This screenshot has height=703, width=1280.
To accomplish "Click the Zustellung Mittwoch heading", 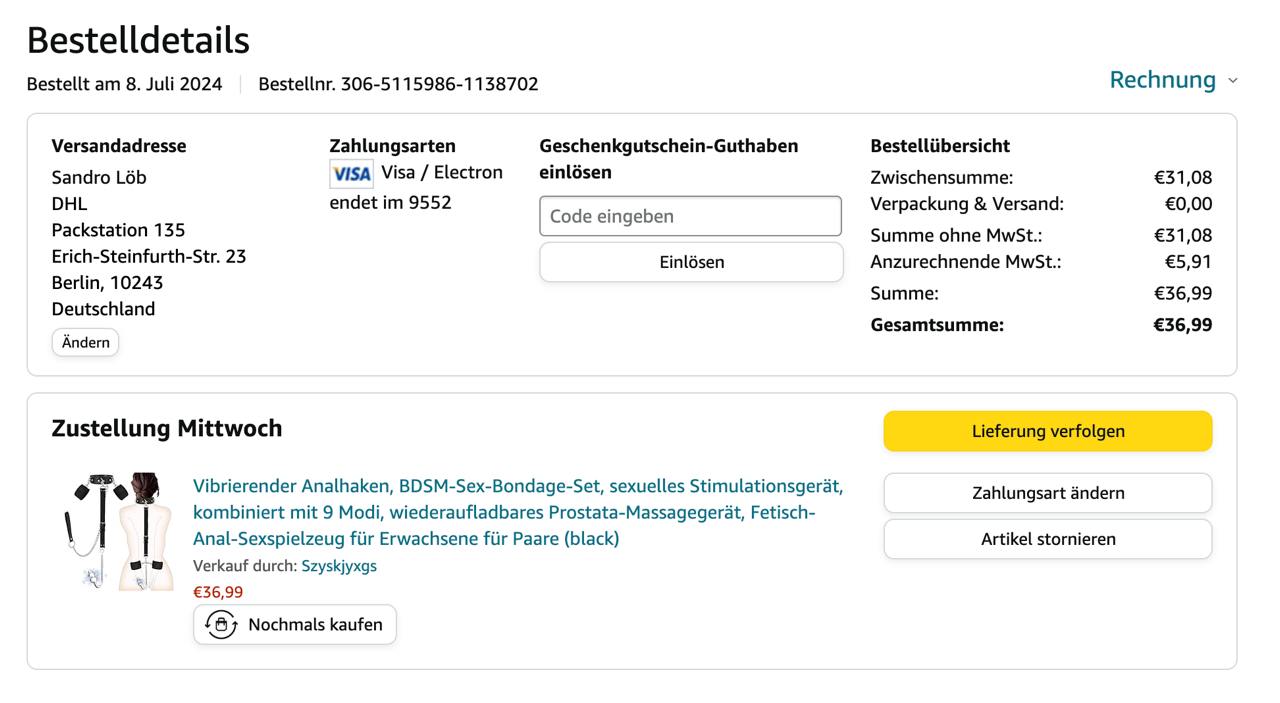I will pyautogui.click(x=167, y=428).
